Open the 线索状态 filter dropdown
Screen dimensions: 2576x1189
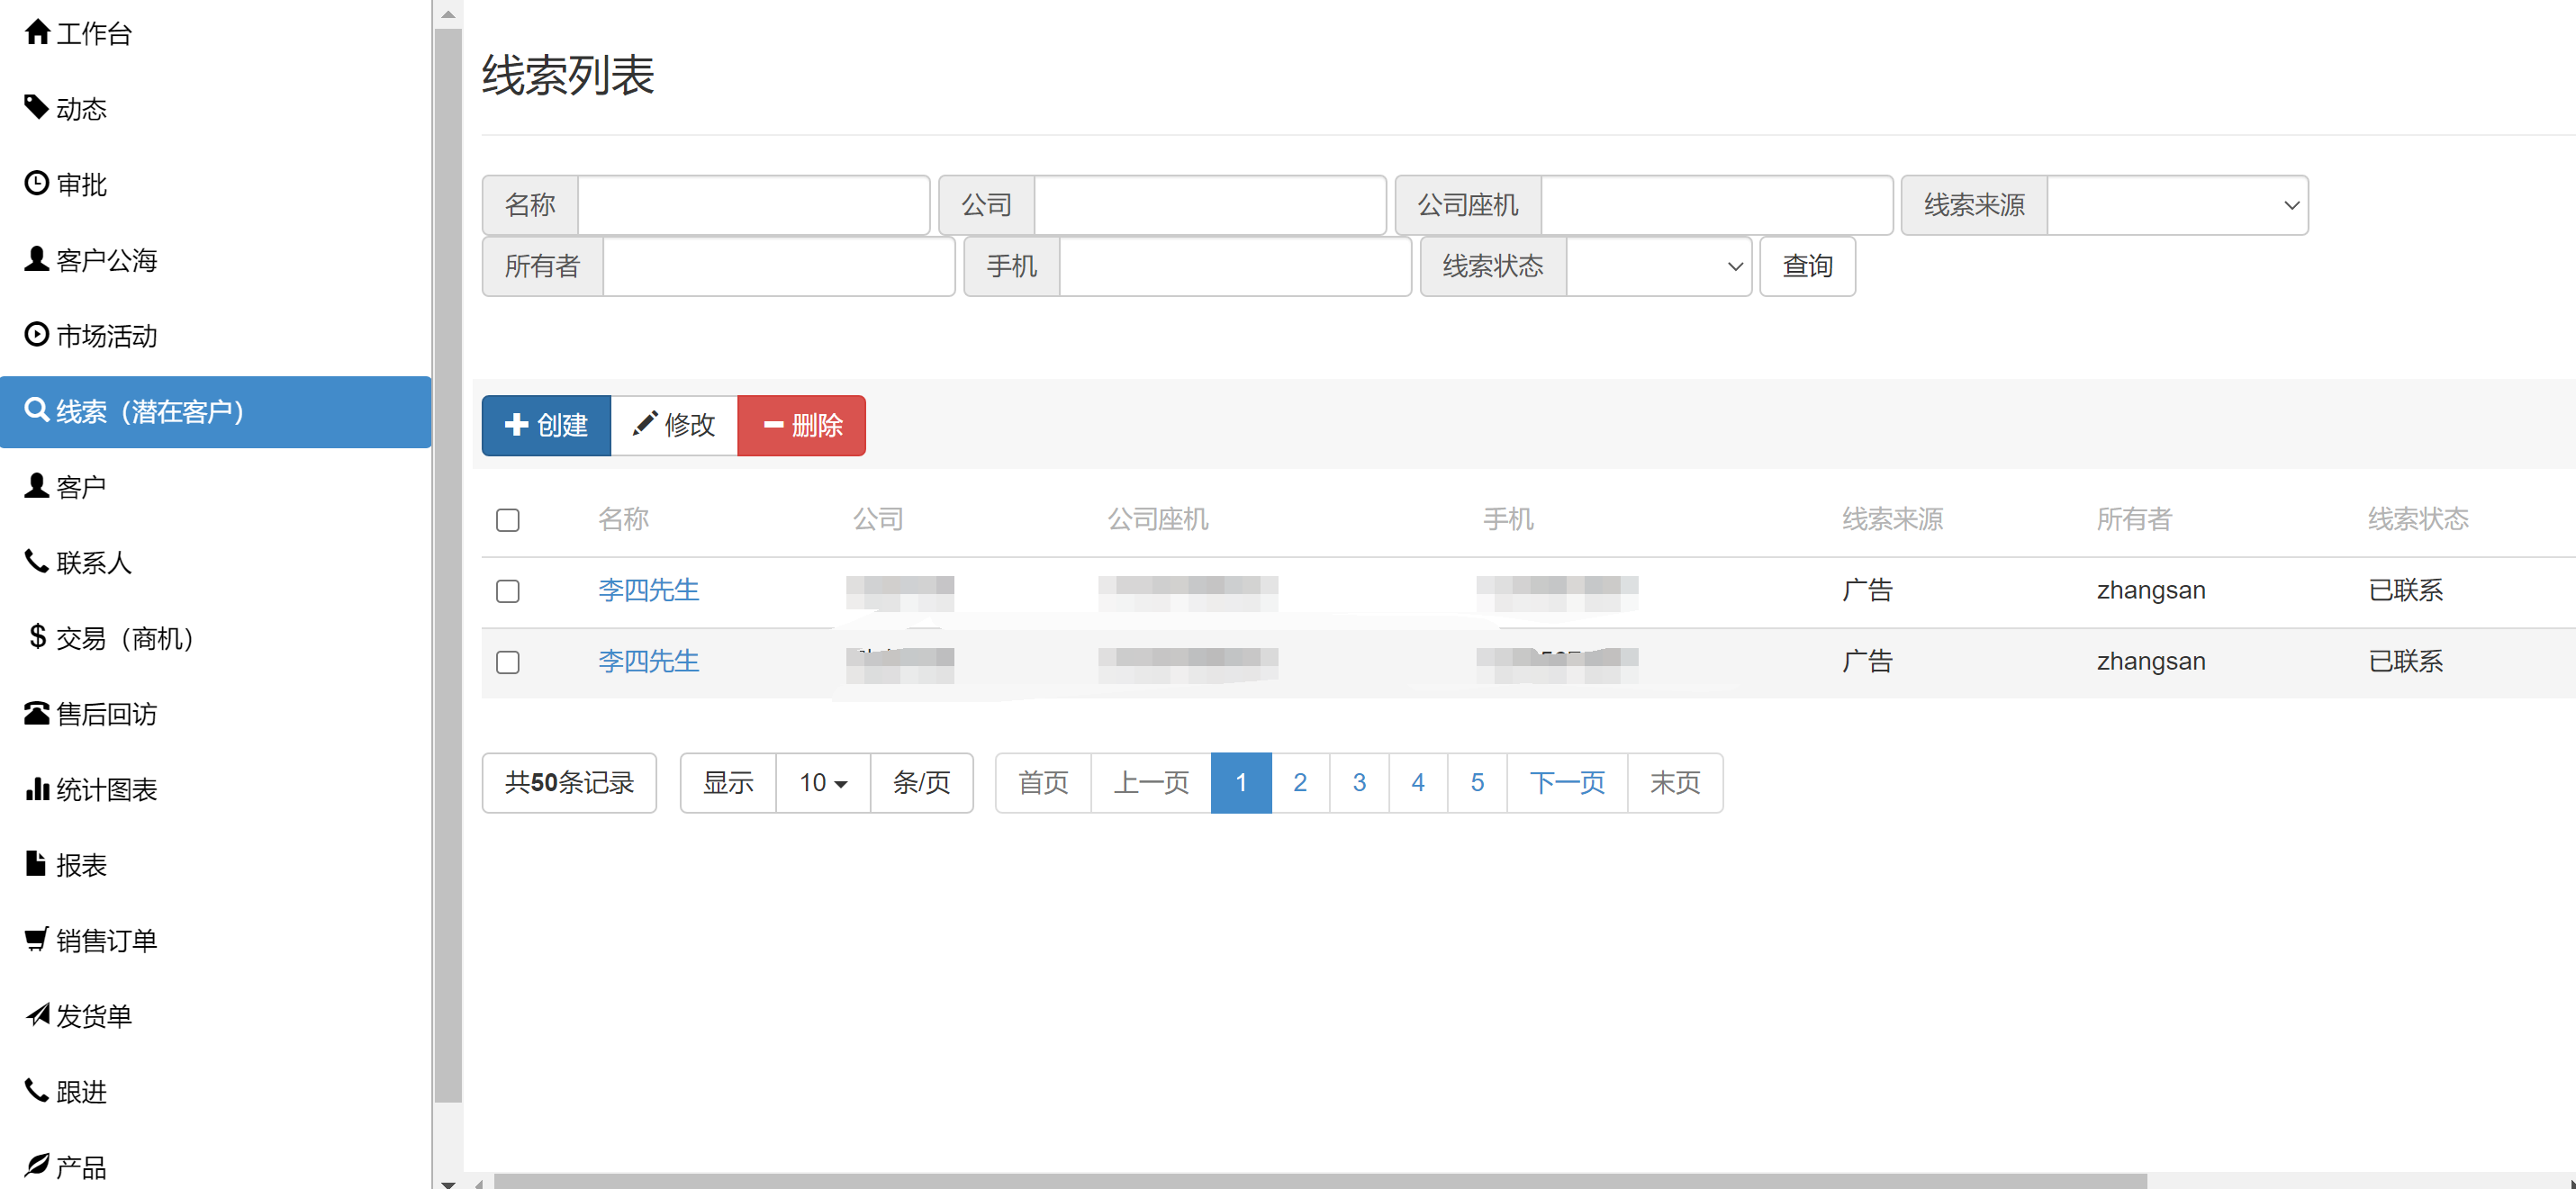coord(1658,266)
